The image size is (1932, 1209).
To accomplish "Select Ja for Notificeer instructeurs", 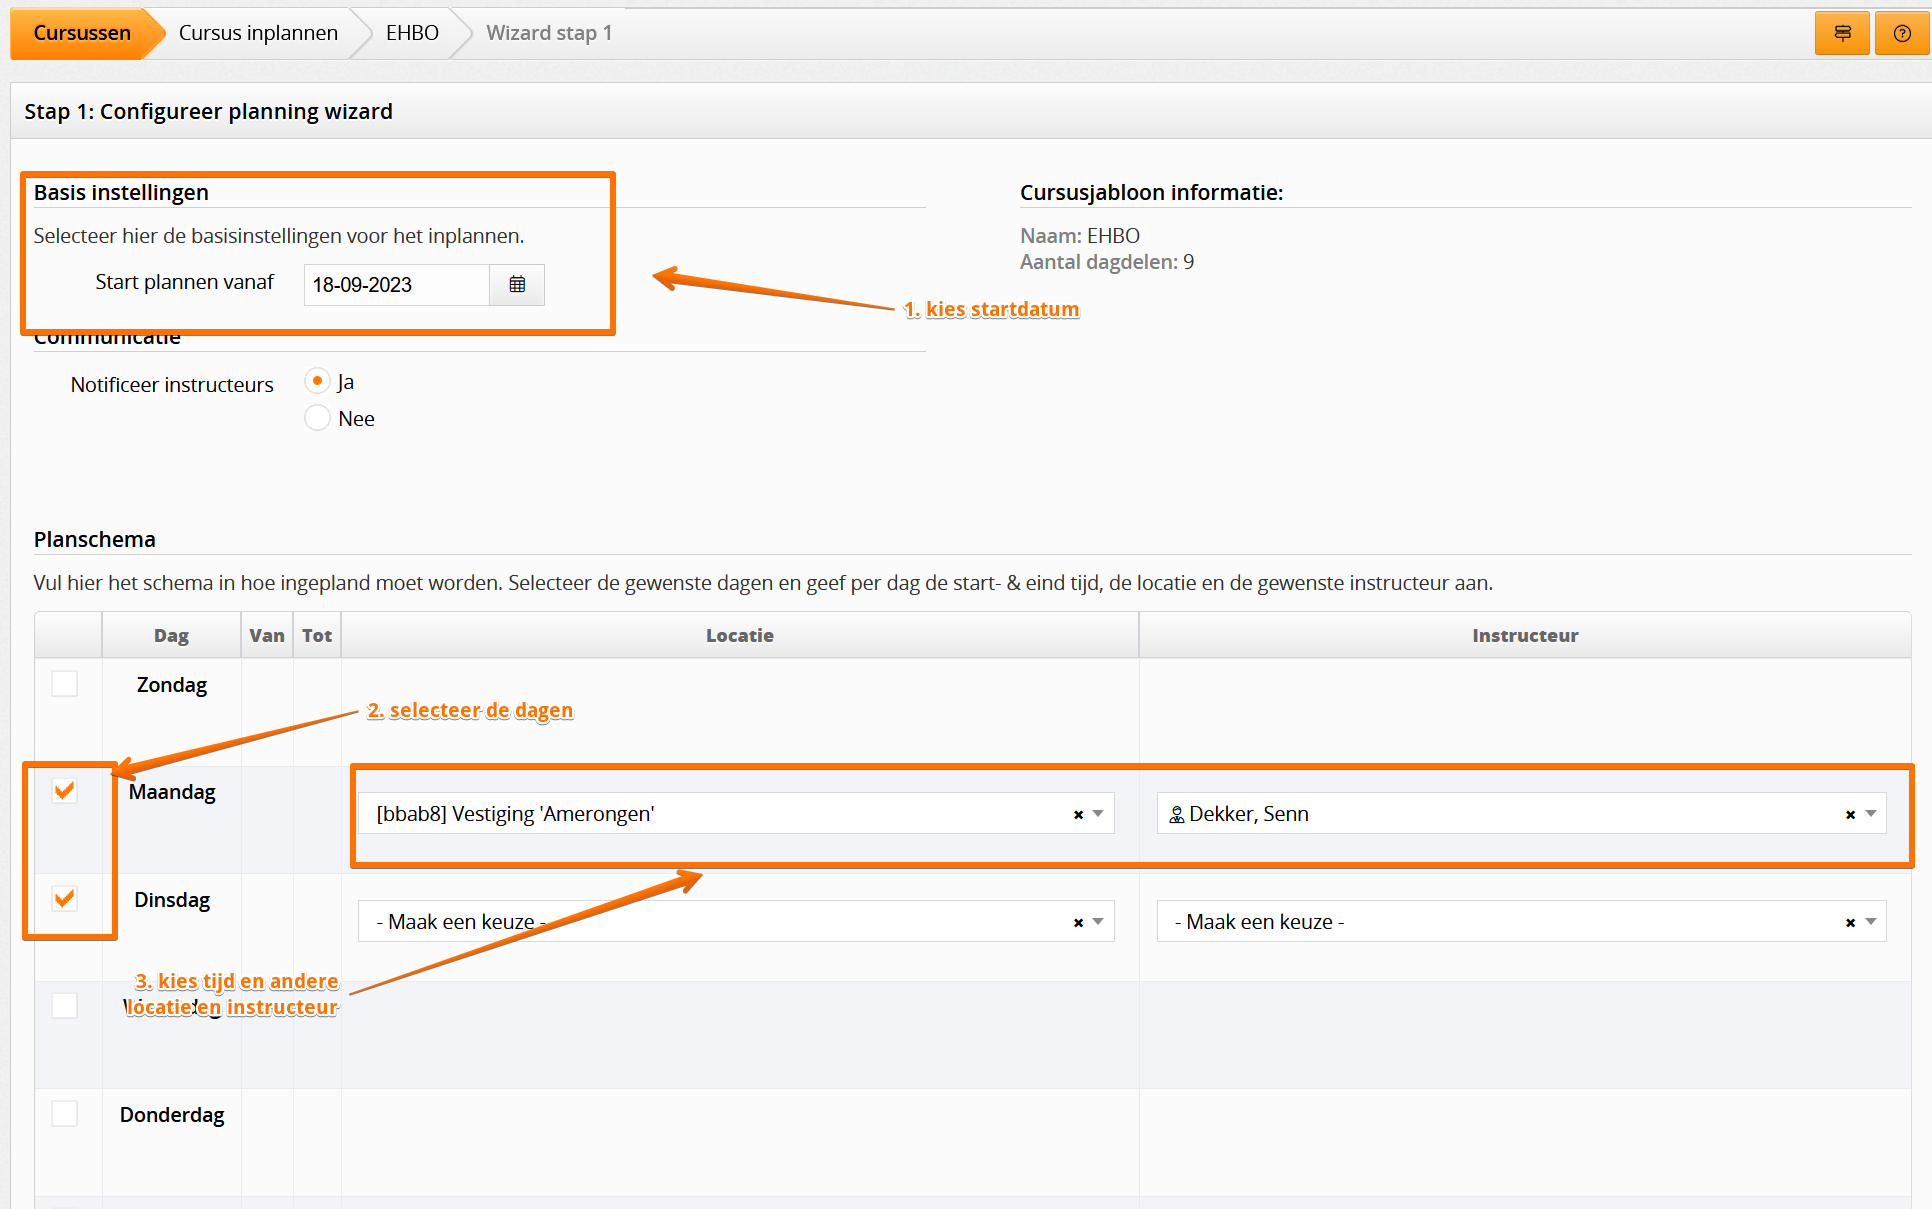I will point(317,381).
